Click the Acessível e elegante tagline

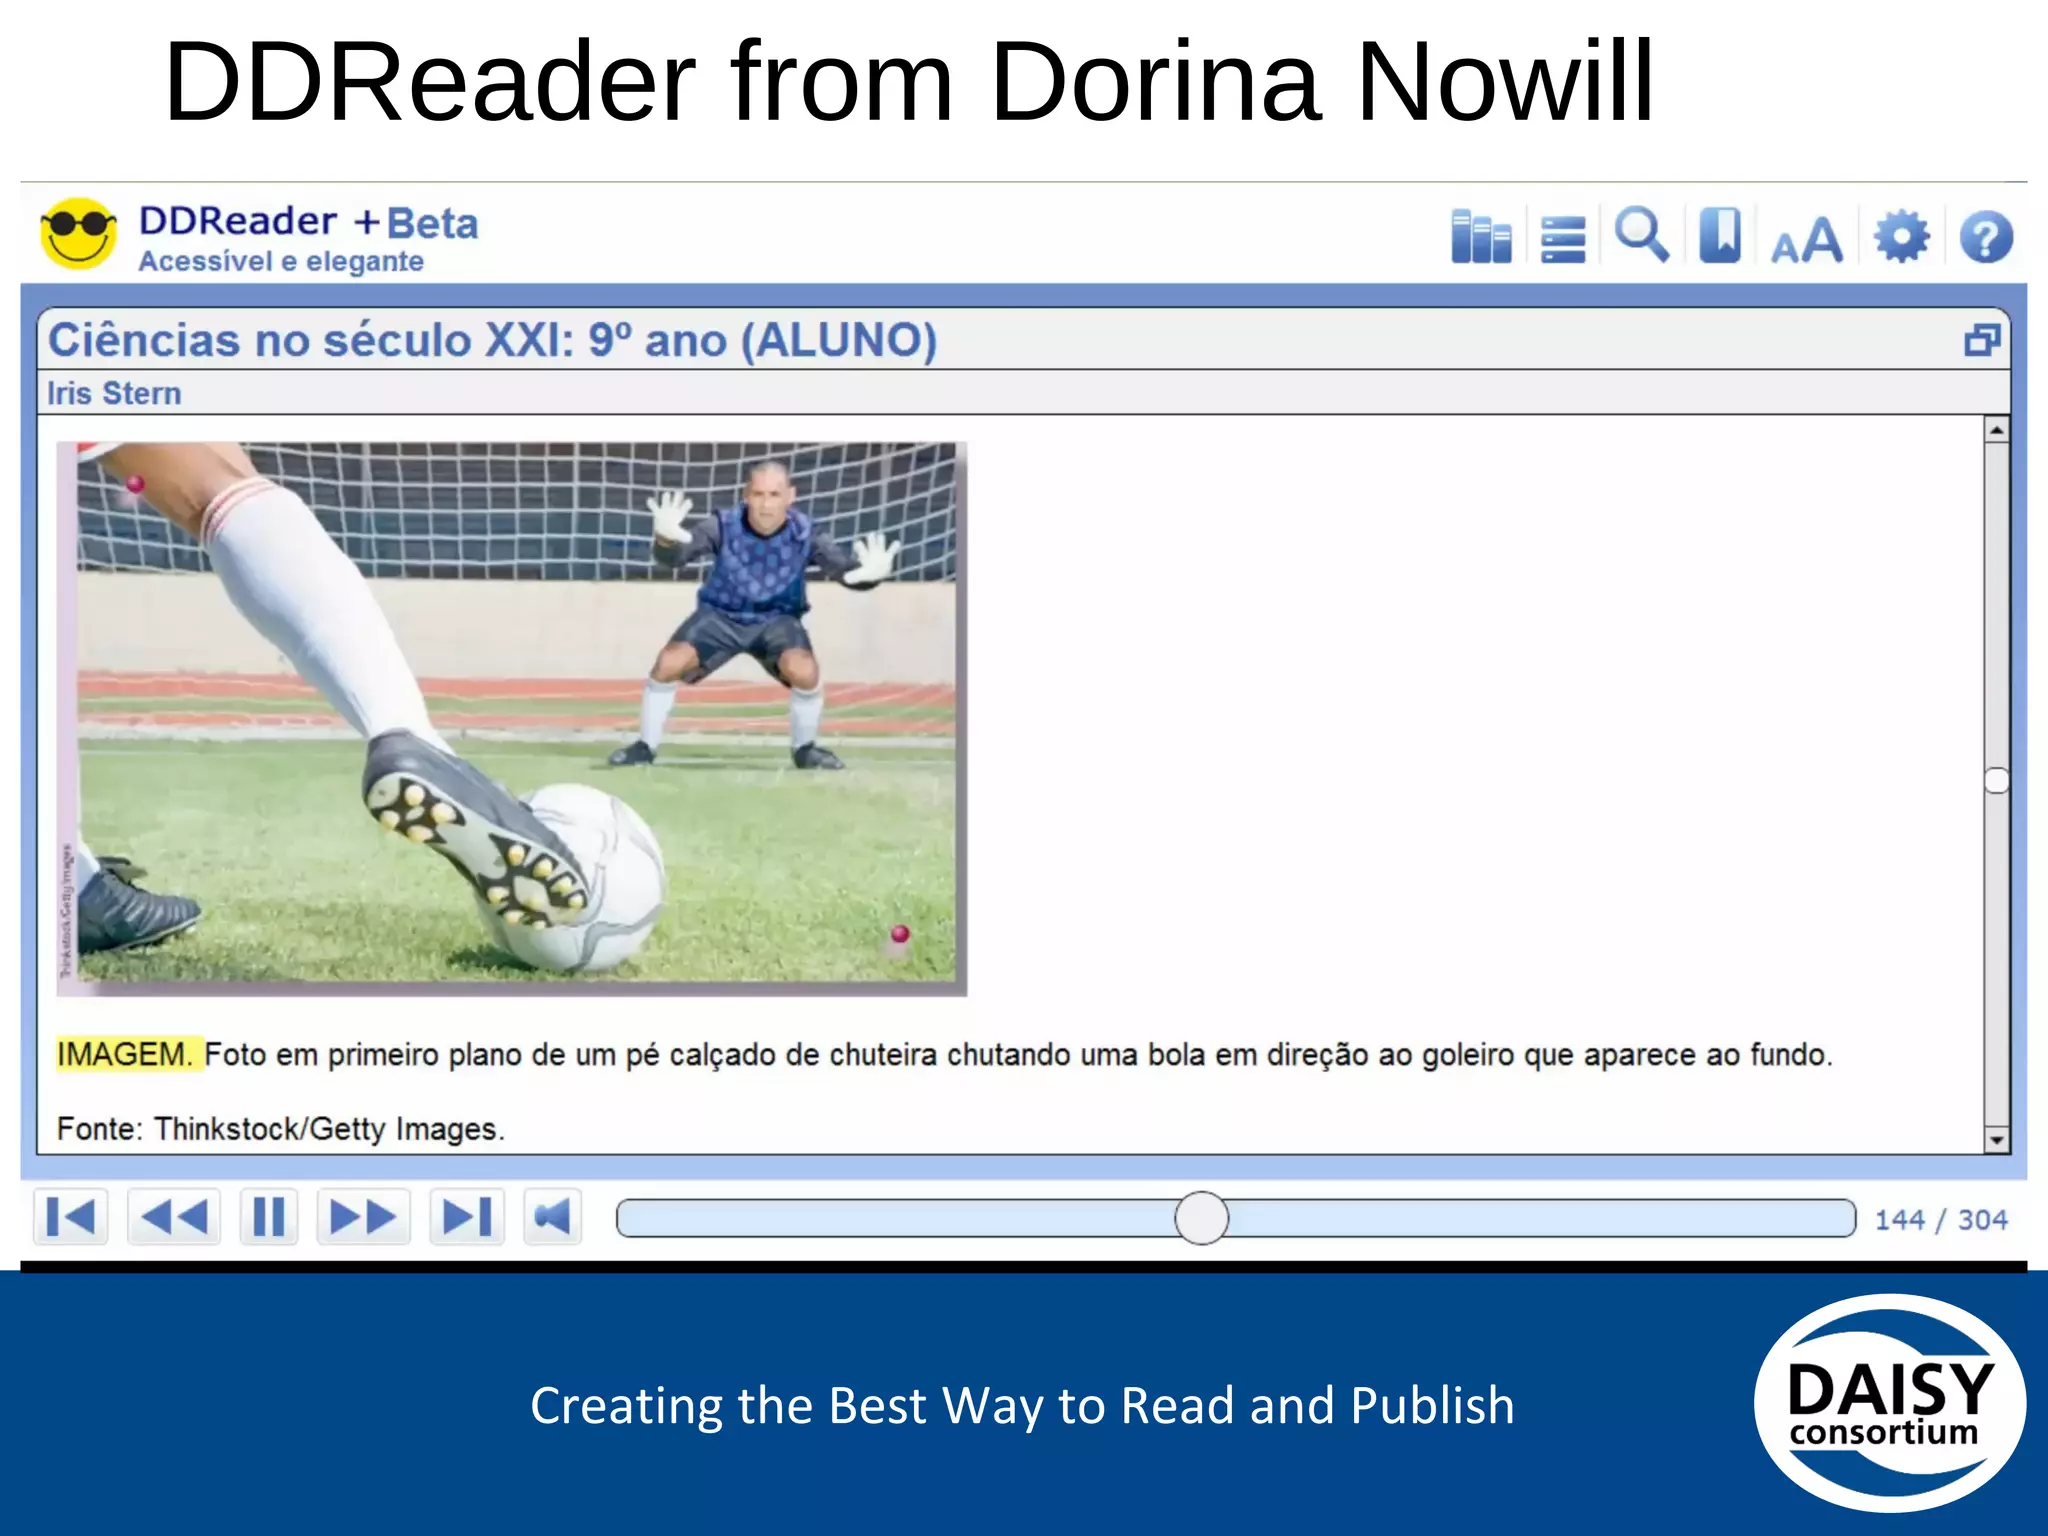281,261
